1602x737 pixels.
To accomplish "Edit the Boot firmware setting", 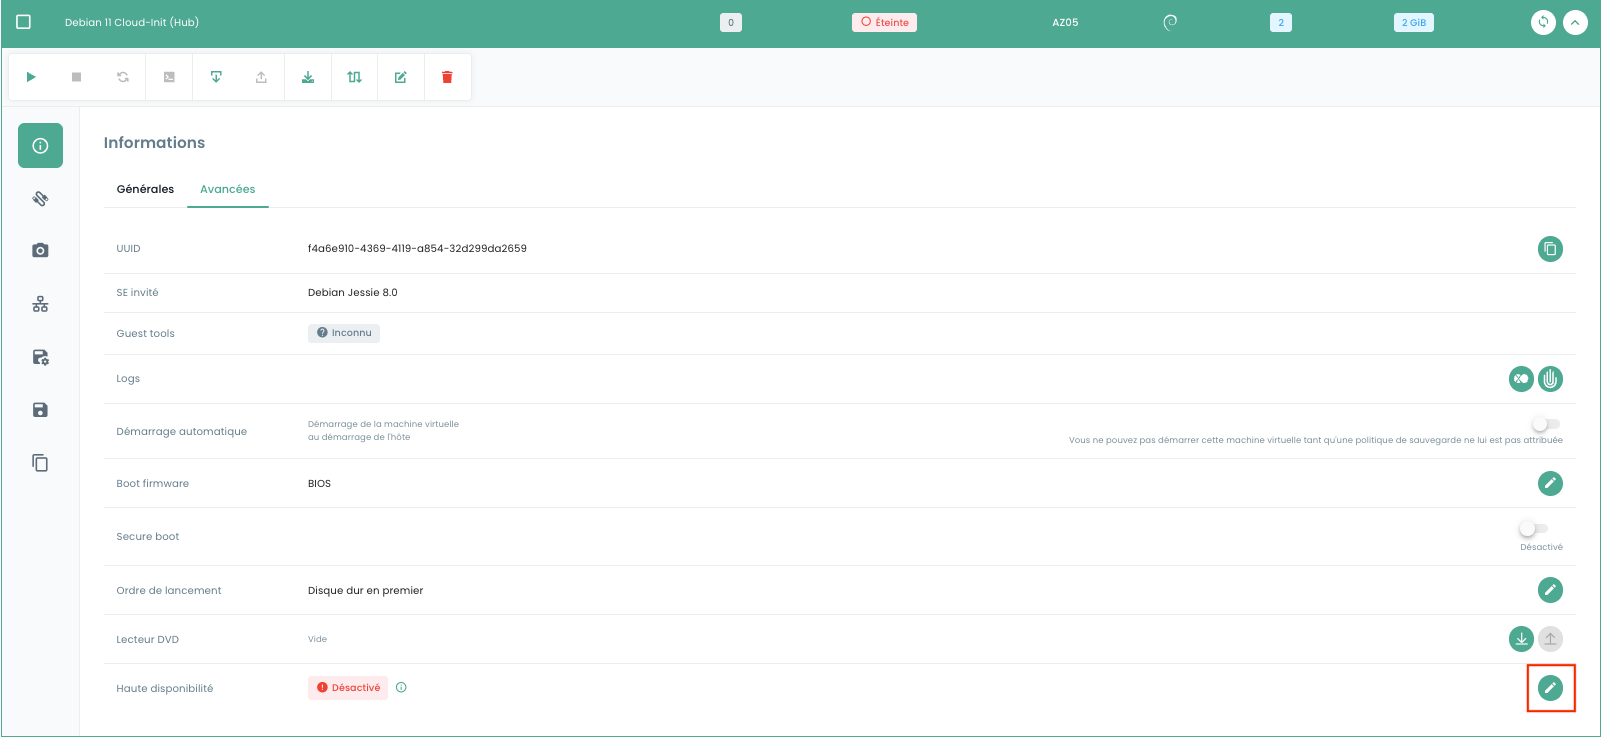I will point(1549,484).
